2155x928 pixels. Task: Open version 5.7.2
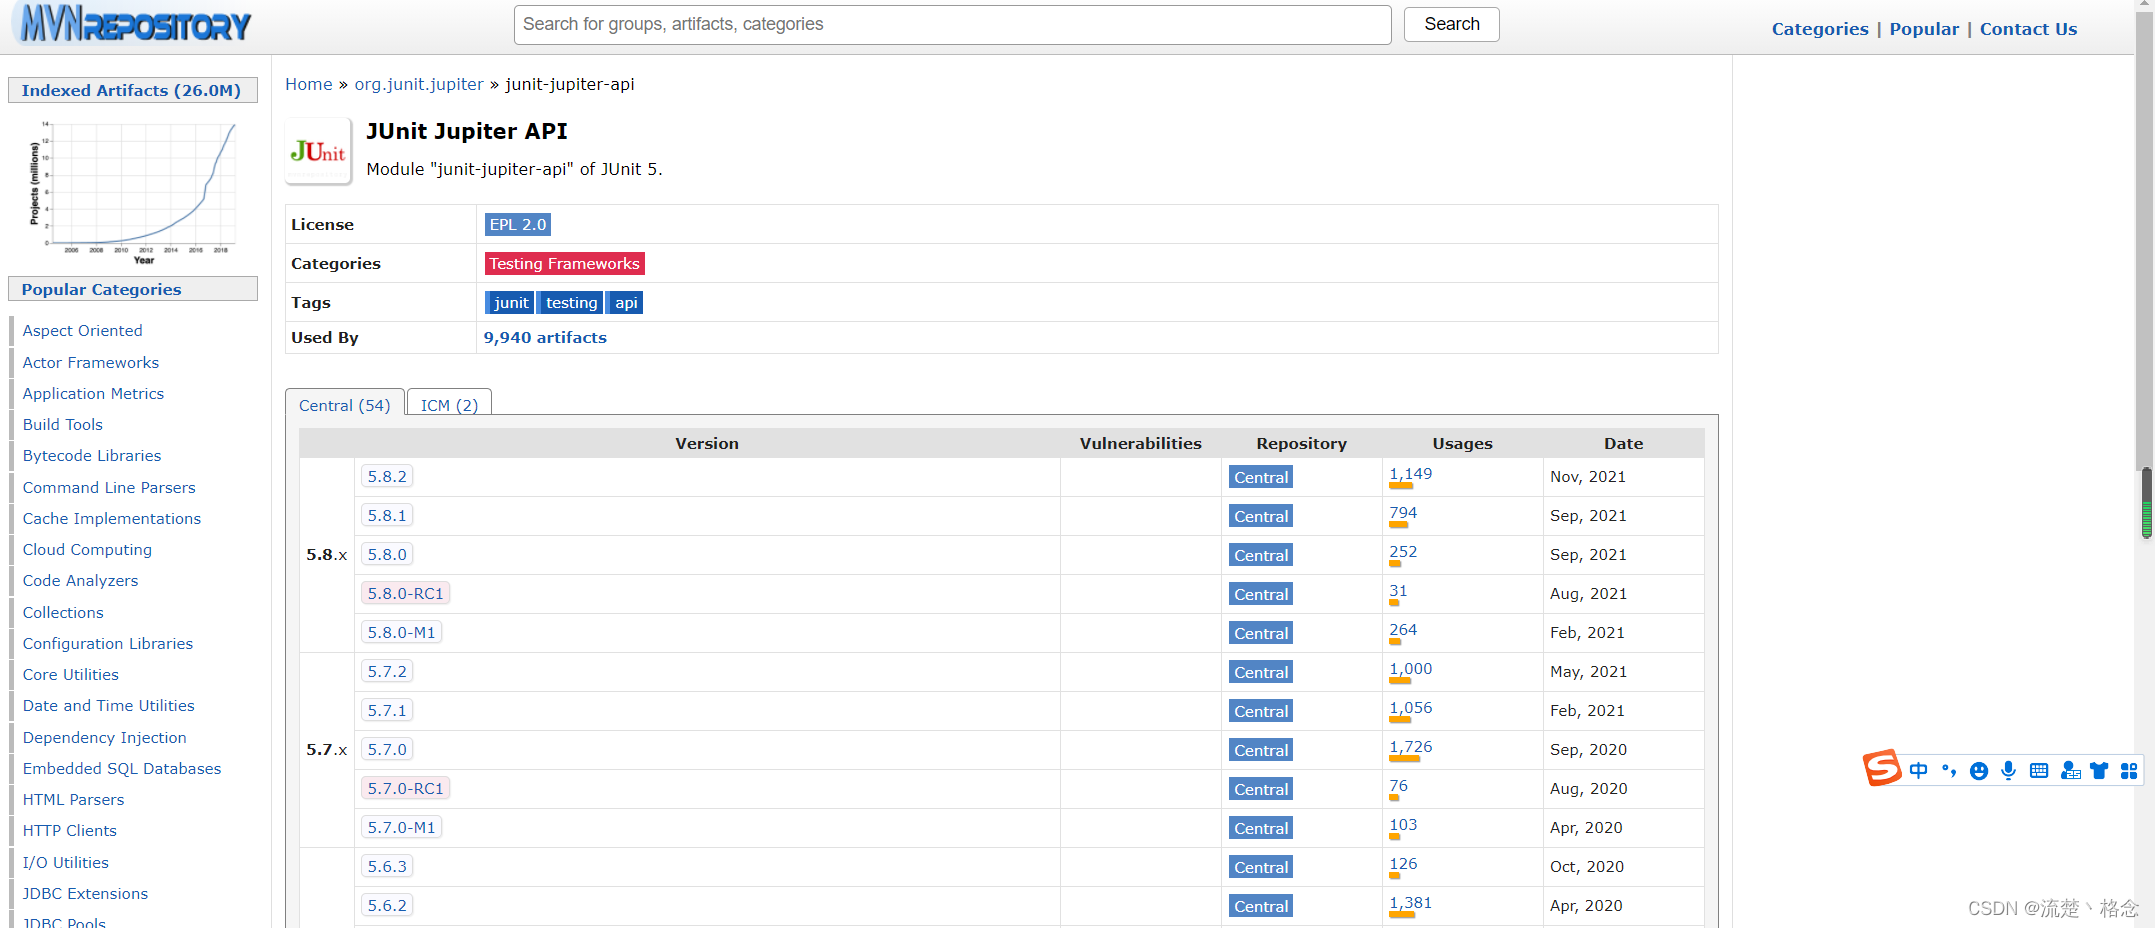pos(387,671)
